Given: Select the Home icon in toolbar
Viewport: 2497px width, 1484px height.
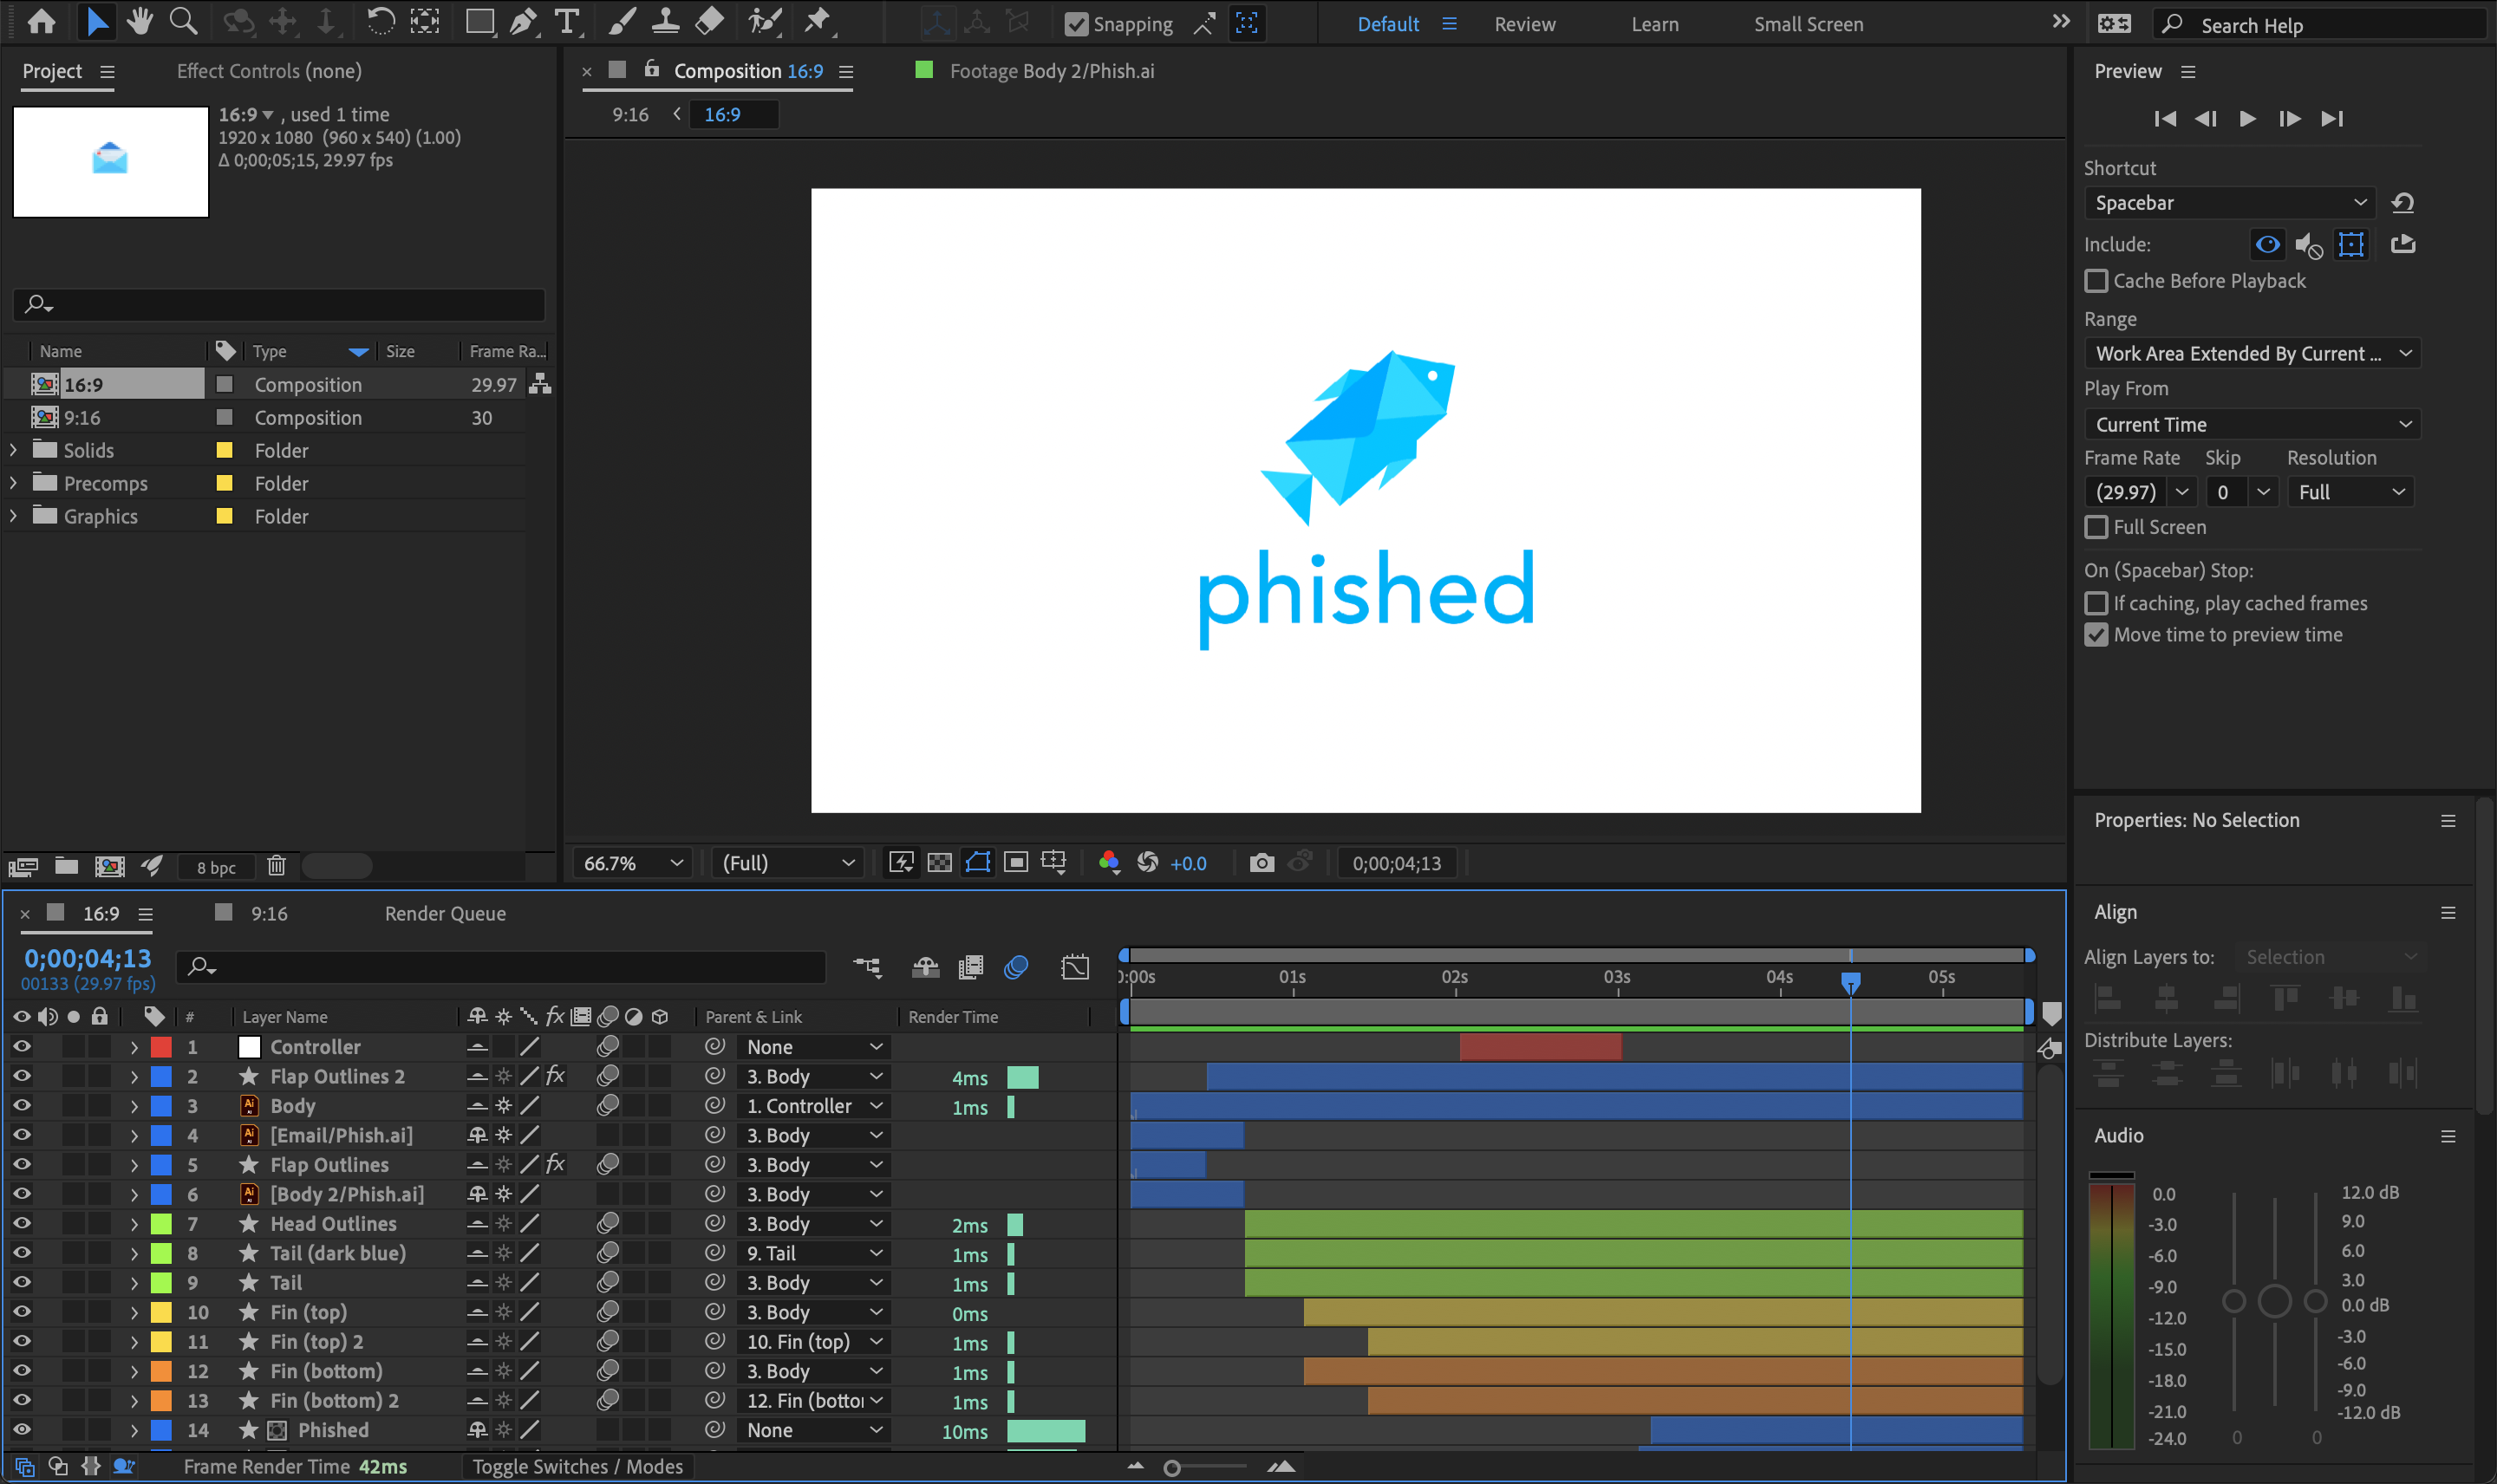Looking at the screenshot, I should pos(41,21).
